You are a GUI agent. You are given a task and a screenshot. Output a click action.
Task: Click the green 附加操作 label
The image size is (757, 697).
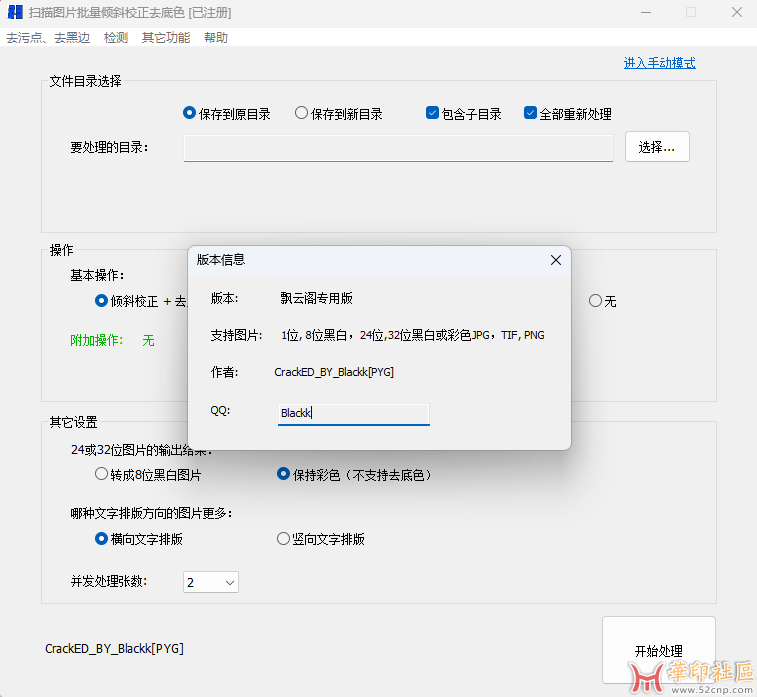pos(97,340)
